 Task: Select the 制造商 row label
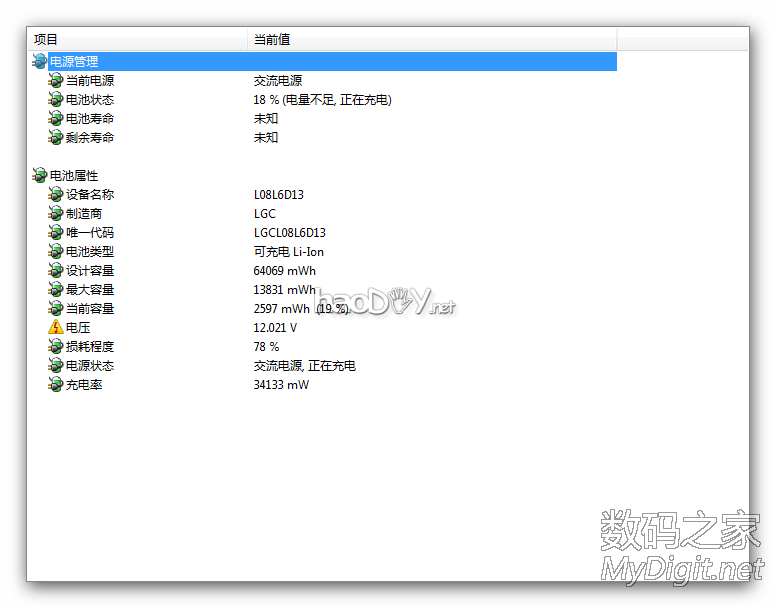[x=84, y=214]
